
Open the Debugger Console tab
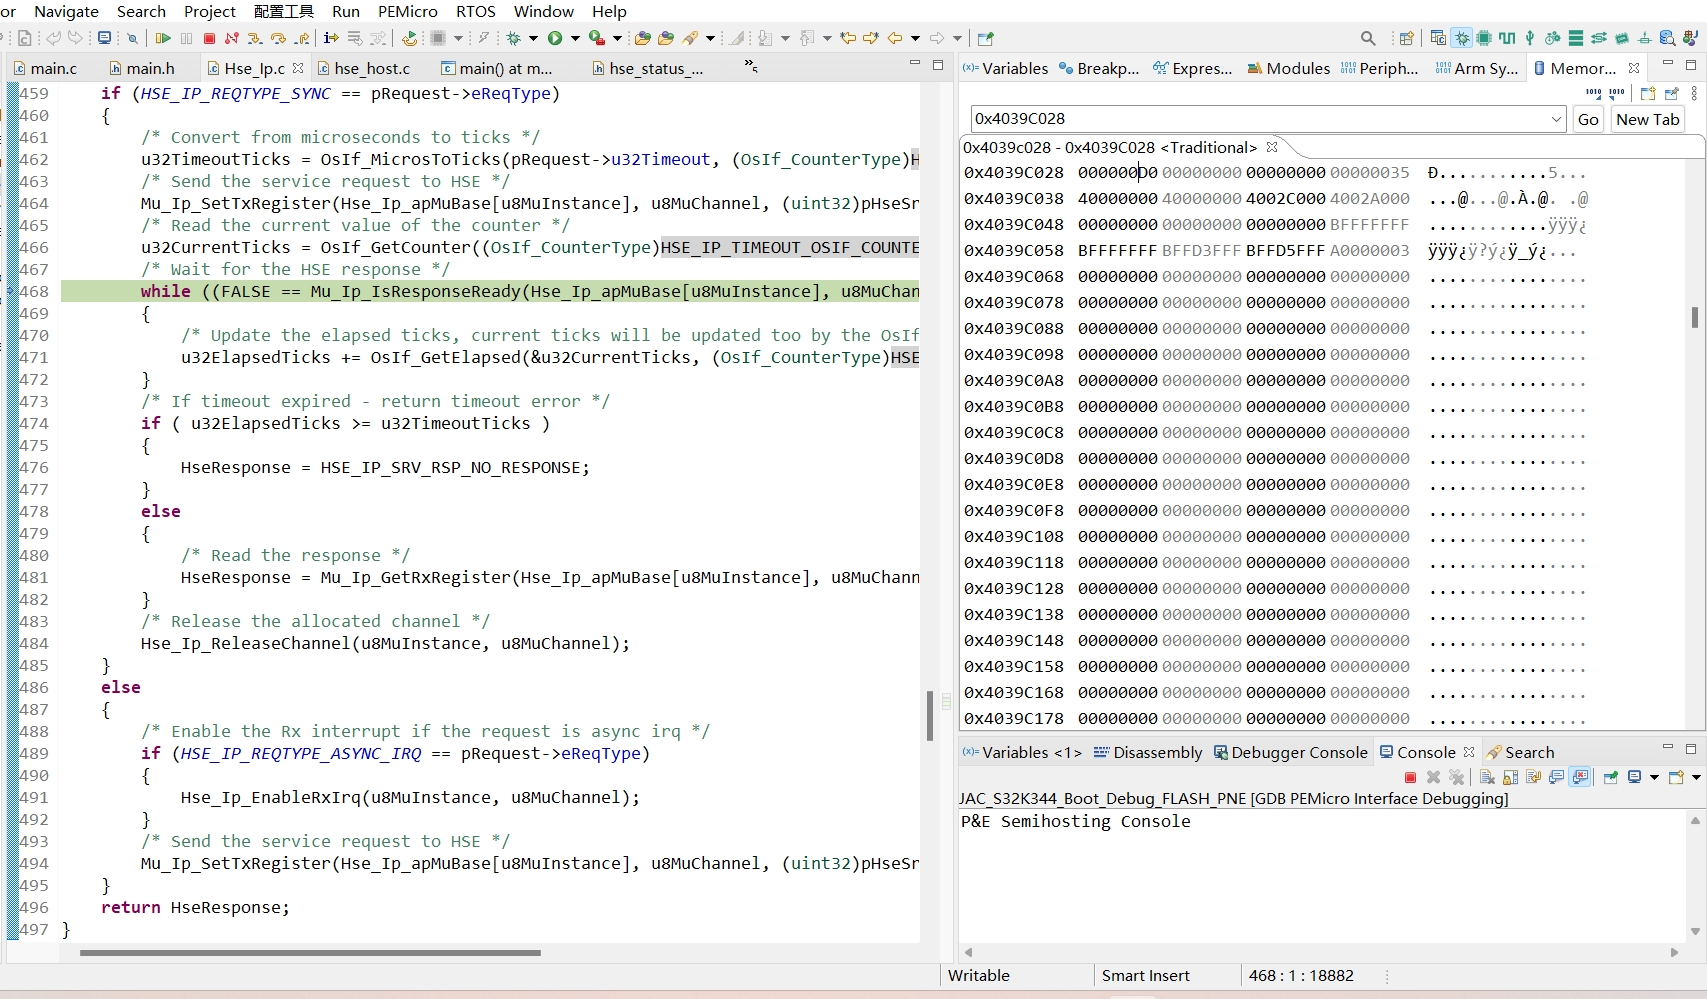1290,752
